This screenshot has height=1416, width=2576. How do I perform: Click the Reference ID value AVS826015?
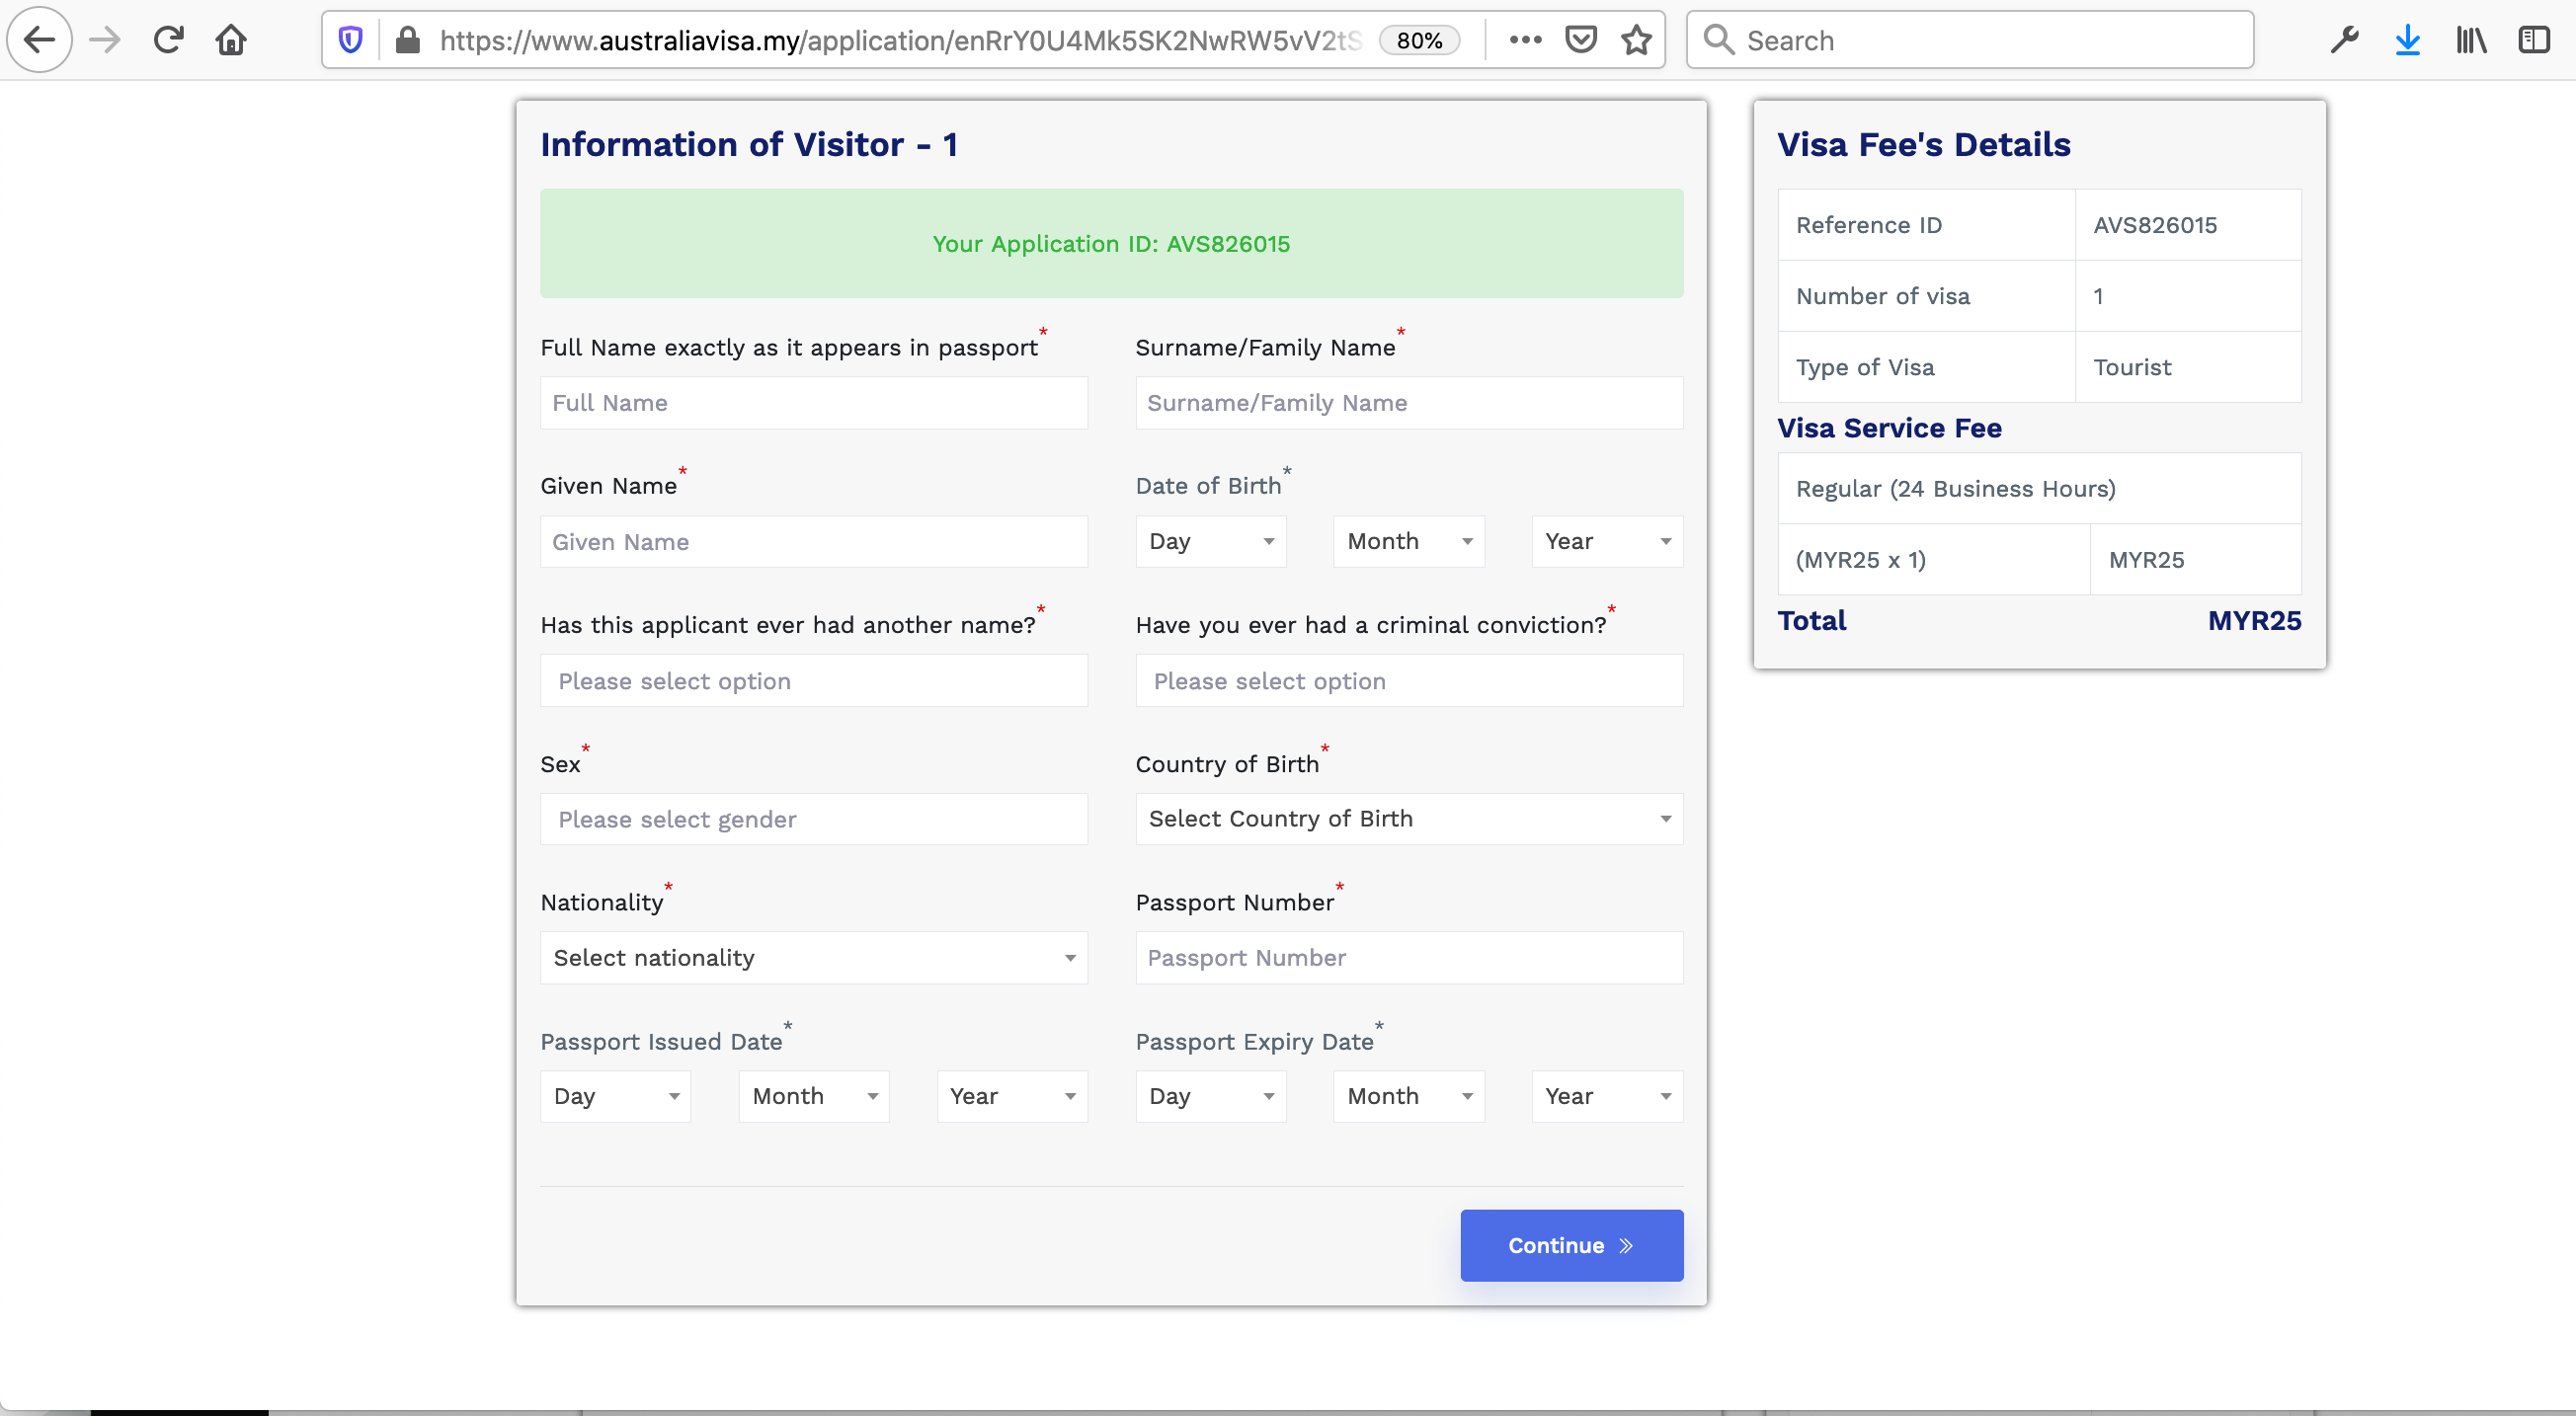pyautogui.click(x=2155, y=225)
